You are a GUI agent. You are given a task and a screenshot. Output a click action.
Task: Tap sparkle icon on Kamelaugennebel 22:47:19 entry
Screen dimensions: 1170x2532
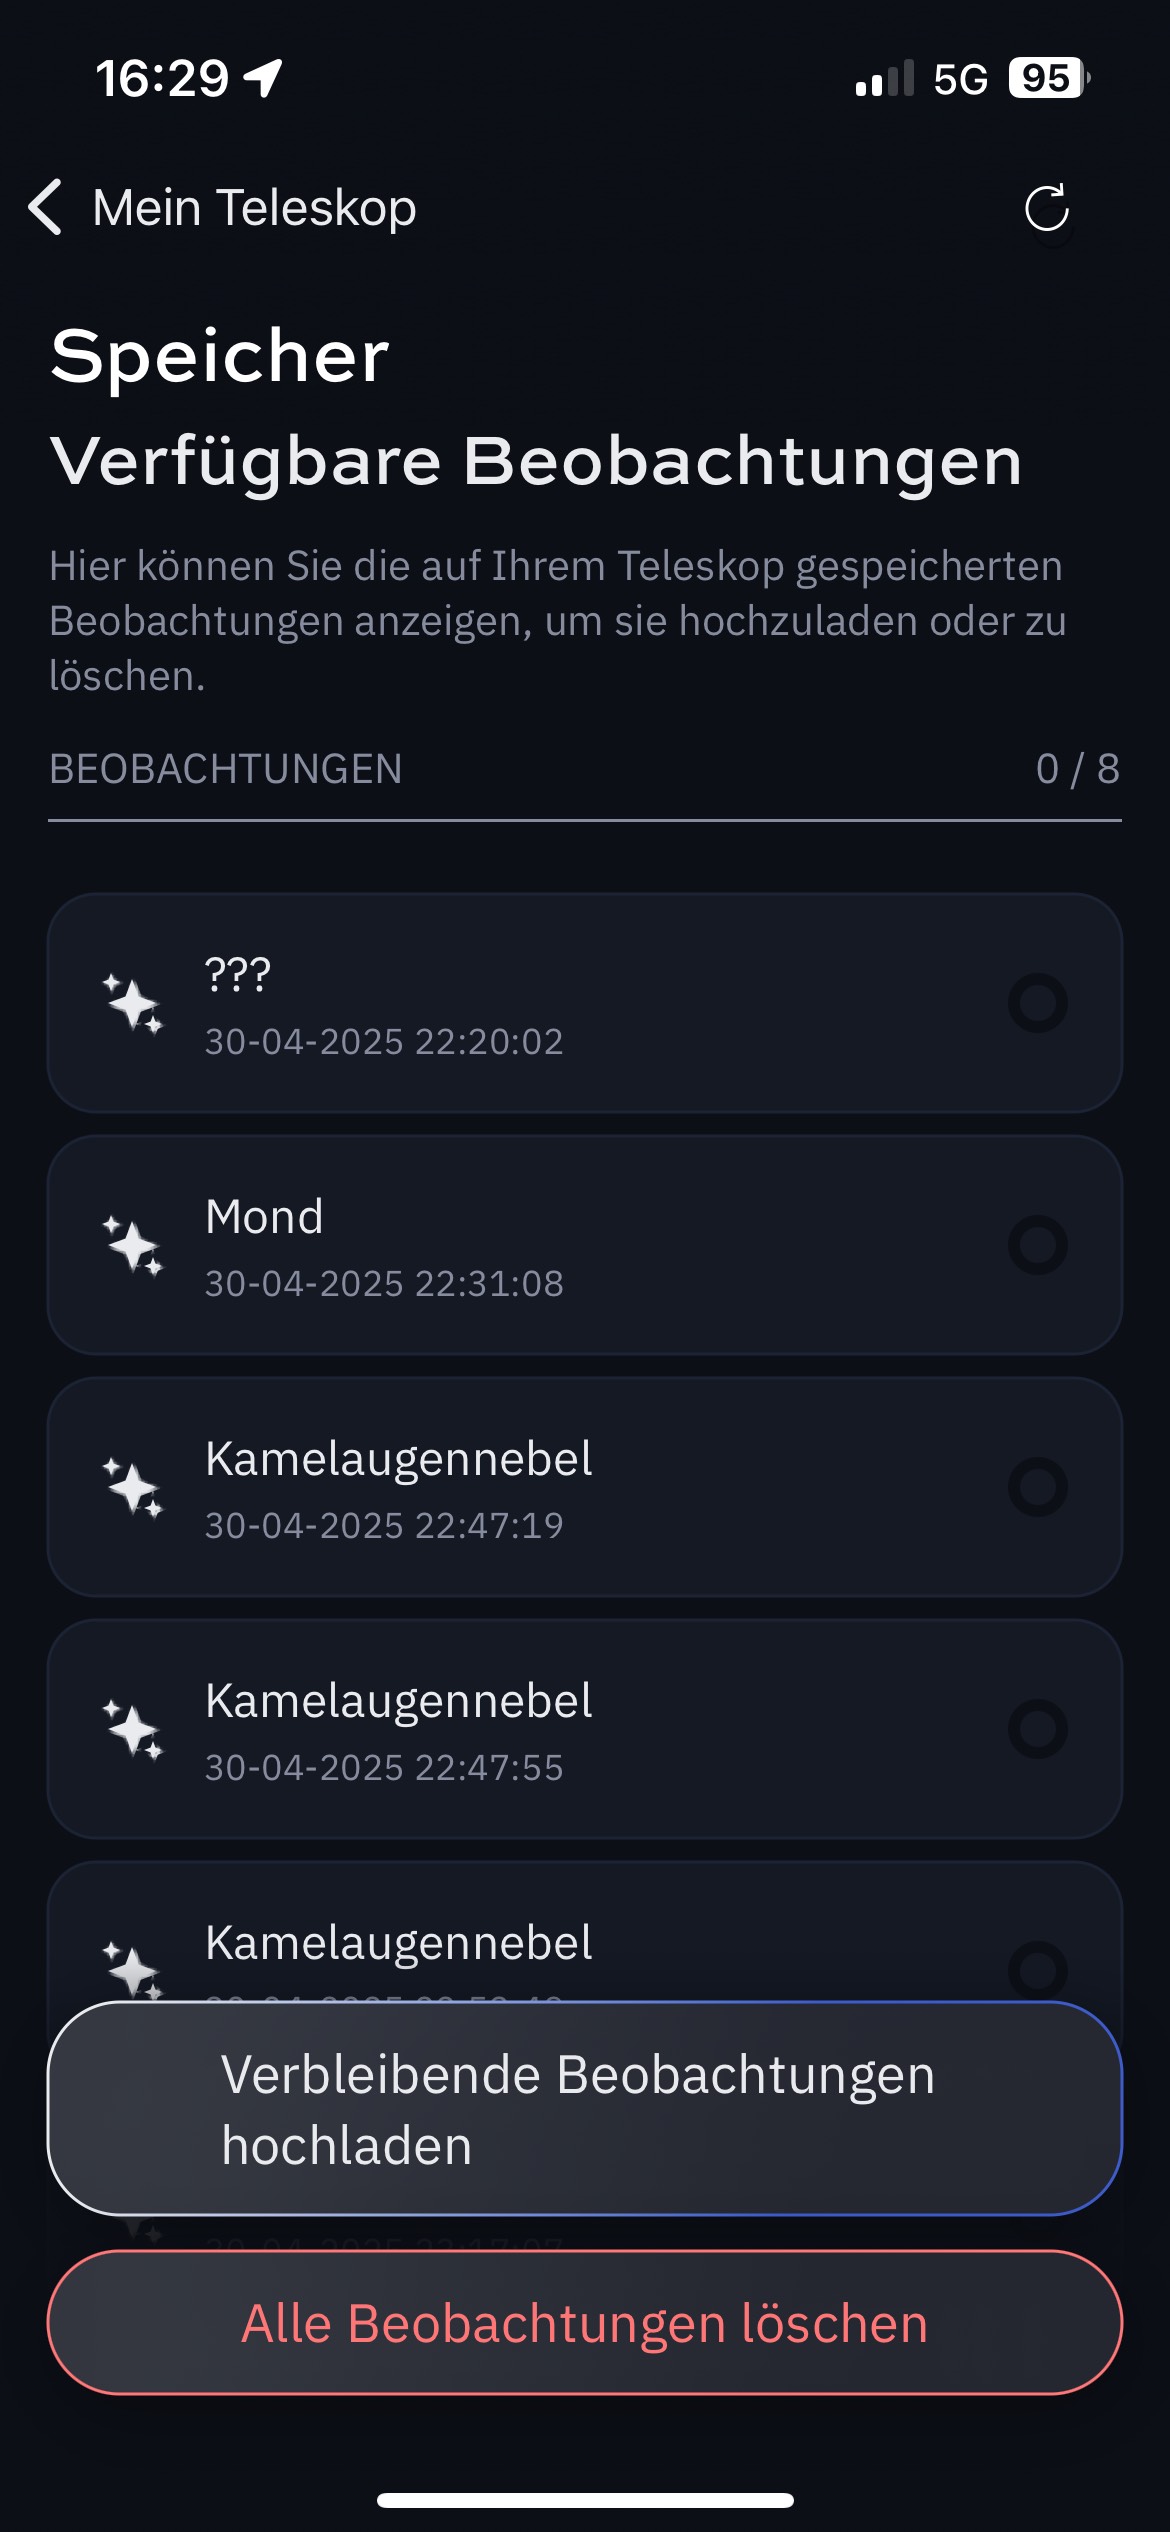(133, 1487)
